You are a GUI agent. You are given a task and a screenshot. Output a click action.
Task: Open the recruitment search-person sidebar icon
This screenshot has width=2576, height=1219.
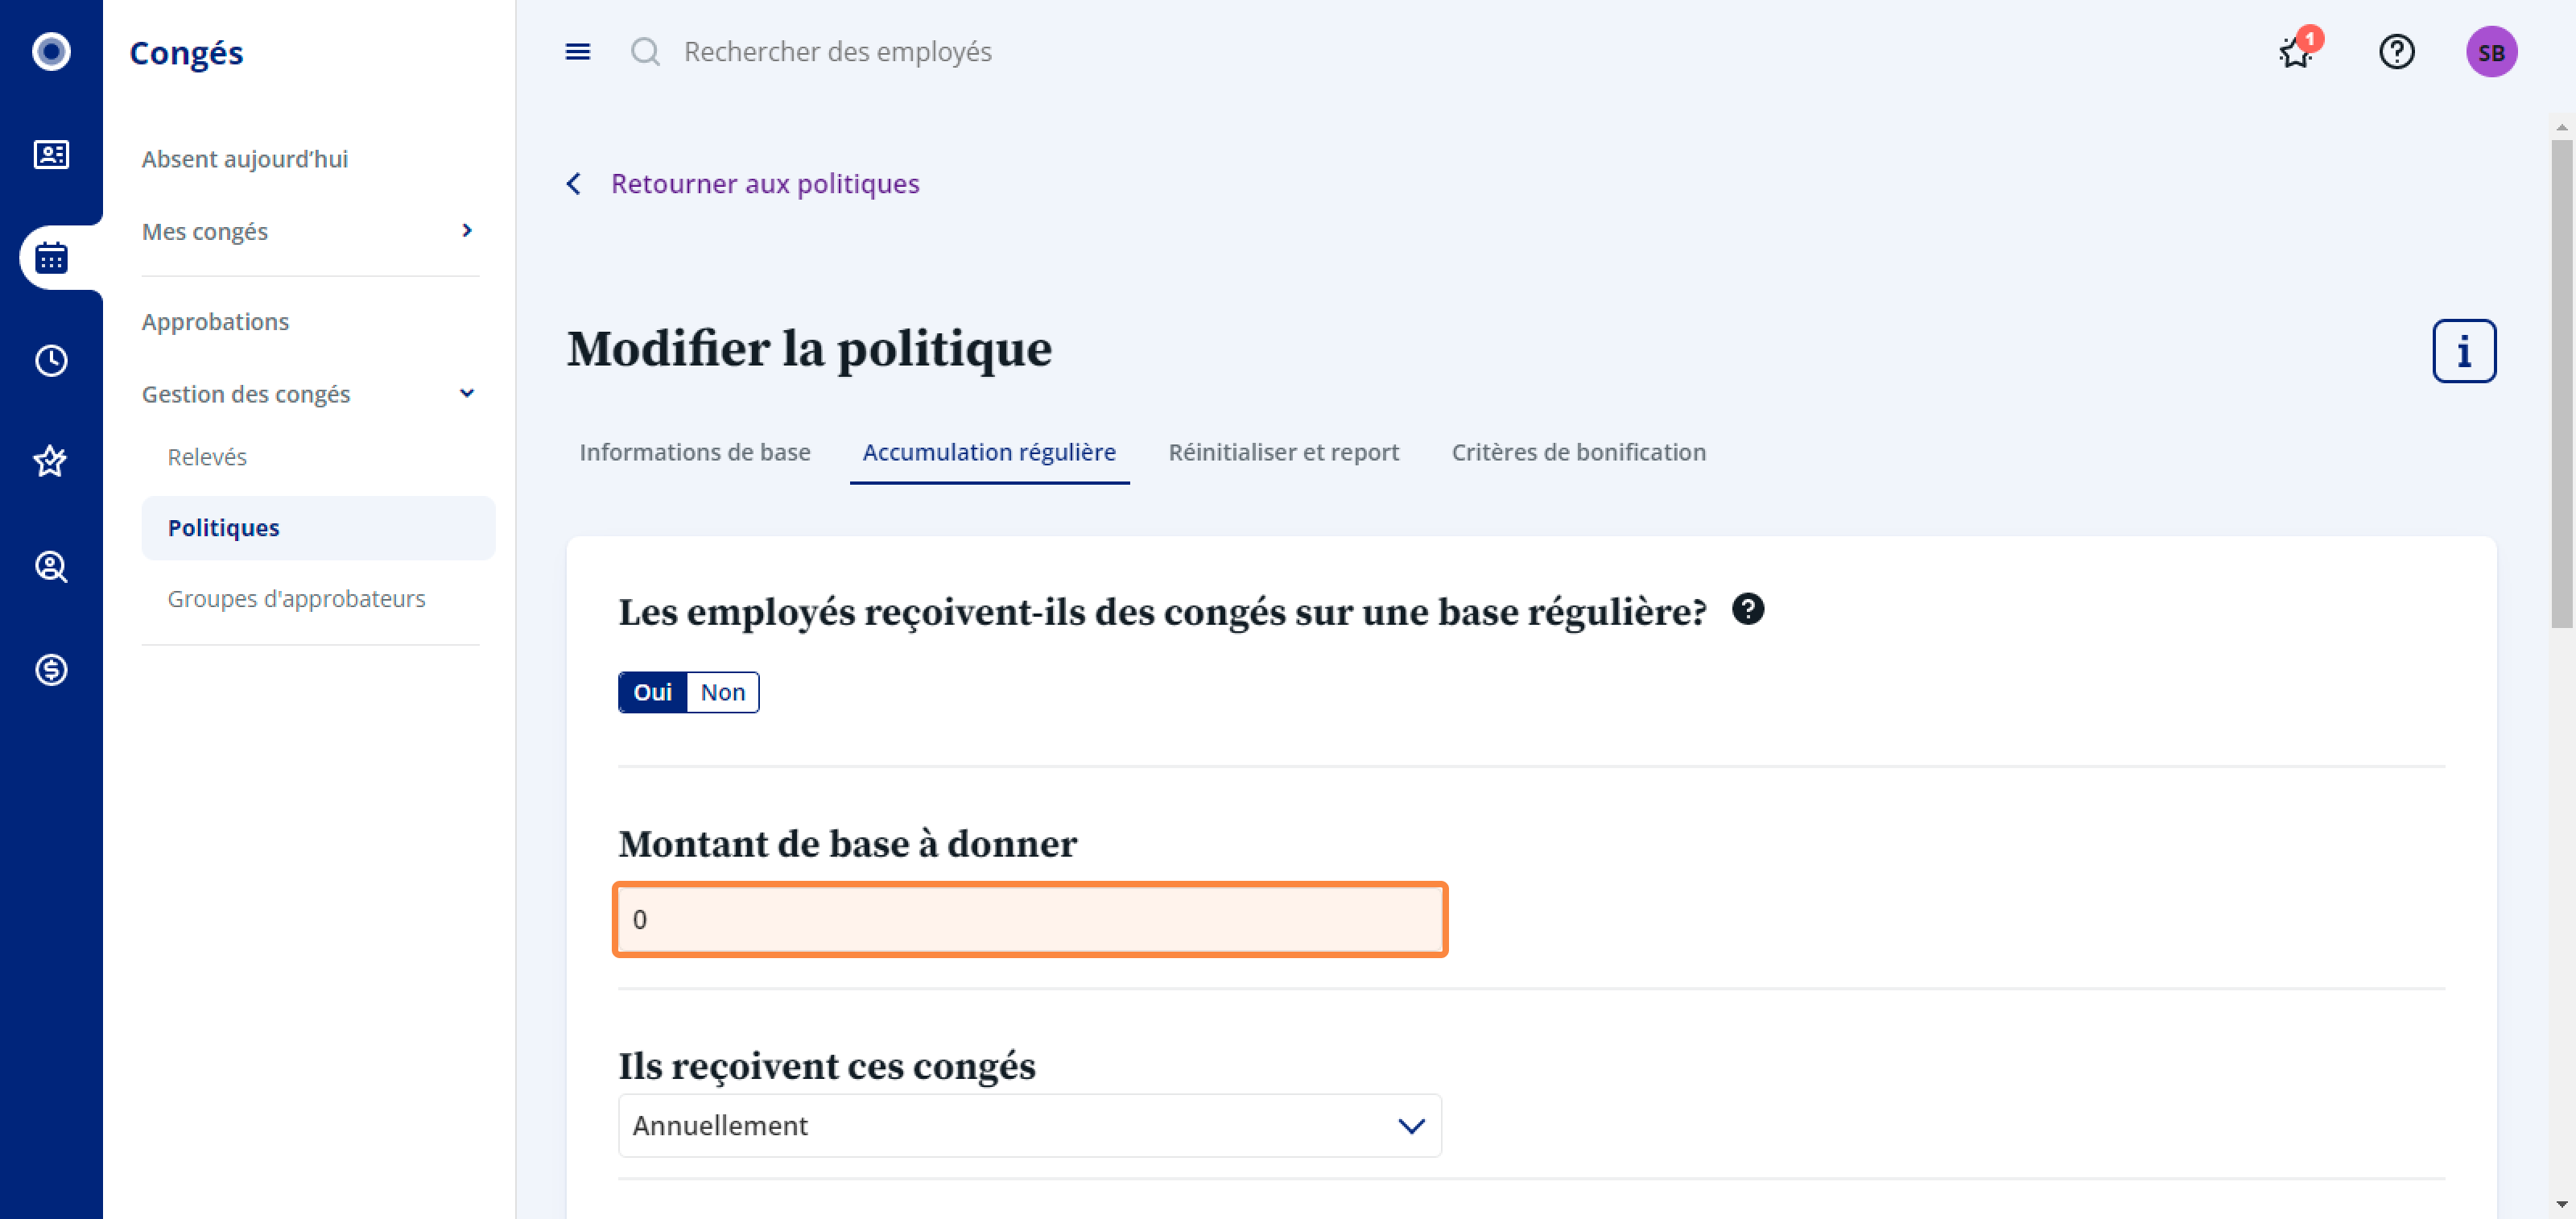point(51,567)
